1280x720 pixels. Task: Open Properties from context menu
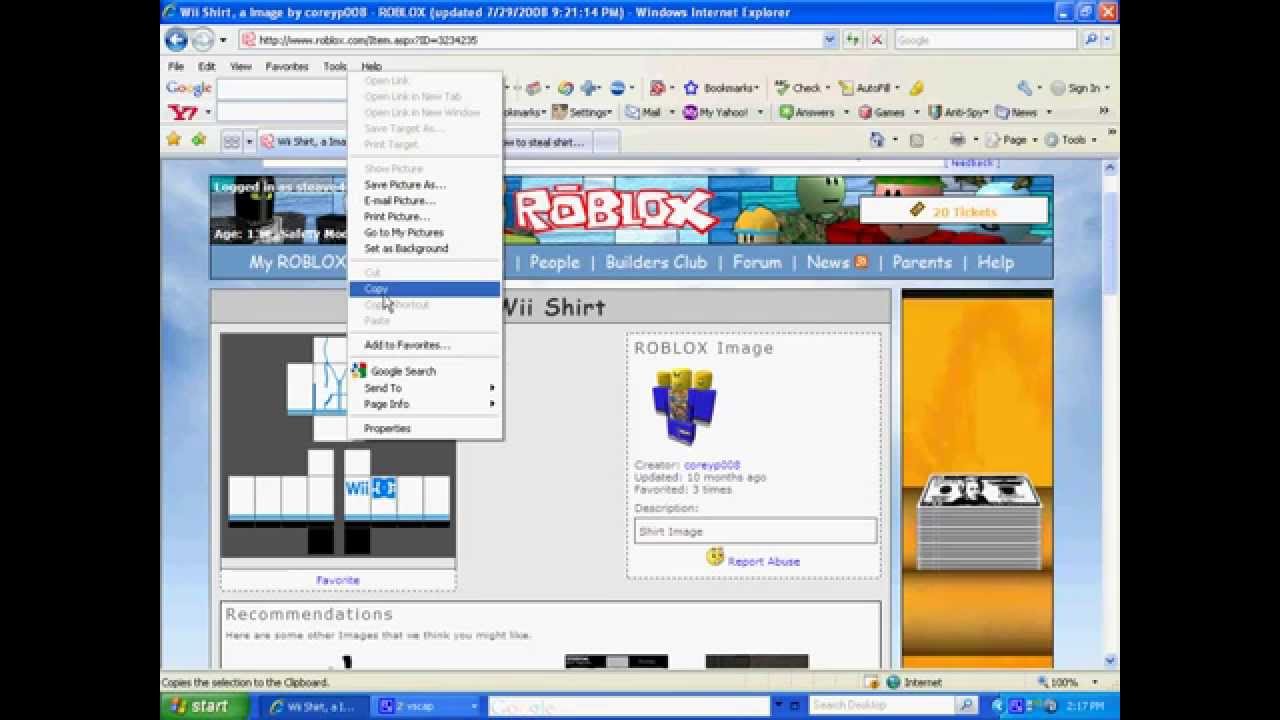(x=424, y=429)
